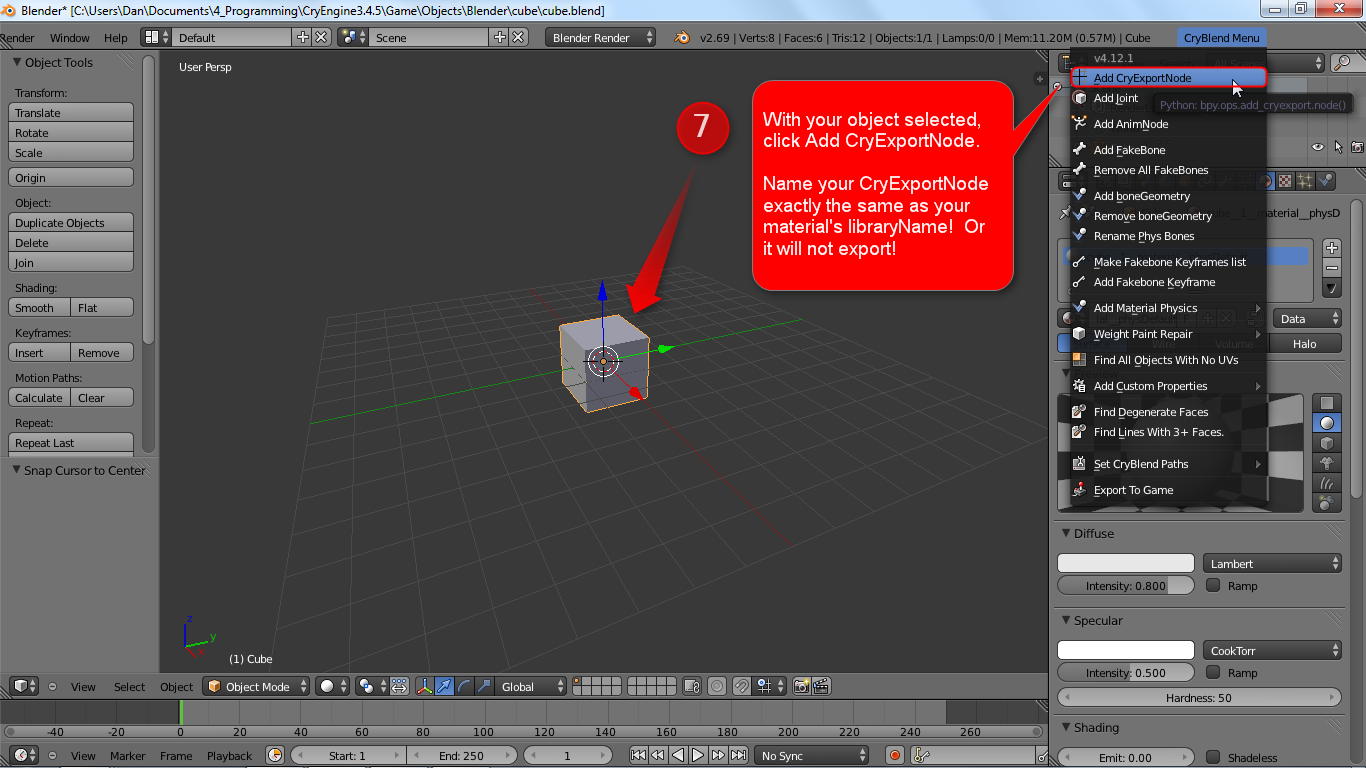Open CryBlend Menu in header

(x=1221, y=38)
